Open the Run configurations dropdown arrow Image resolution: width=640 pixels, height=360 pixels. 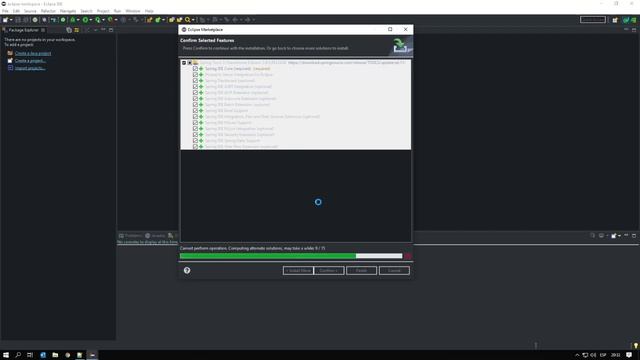(x=91, y=20)
